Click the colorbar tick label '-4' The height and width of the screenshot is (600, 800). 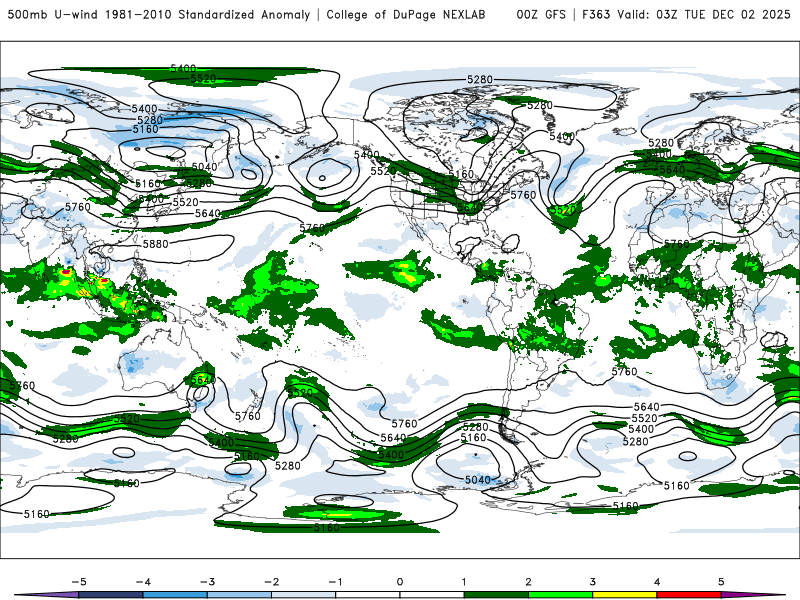143,582
